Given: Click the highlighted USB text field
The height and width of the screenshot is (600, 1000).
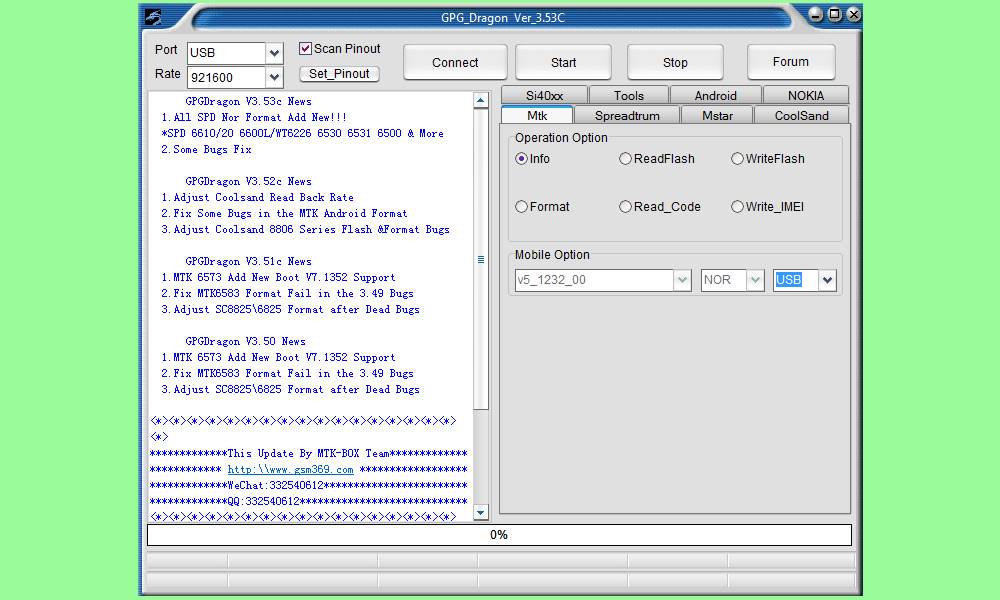Looking at the screenshot, I should tap(795, 280).
